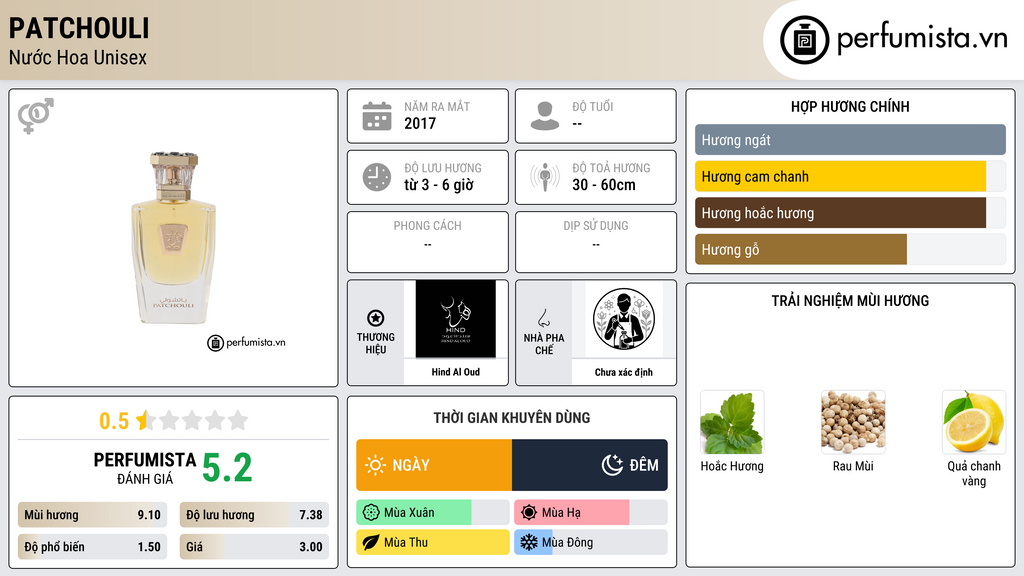Screen dimensions: 1024x576
Task: Click the Hoắc Hương note label
Action: [731, 466]
